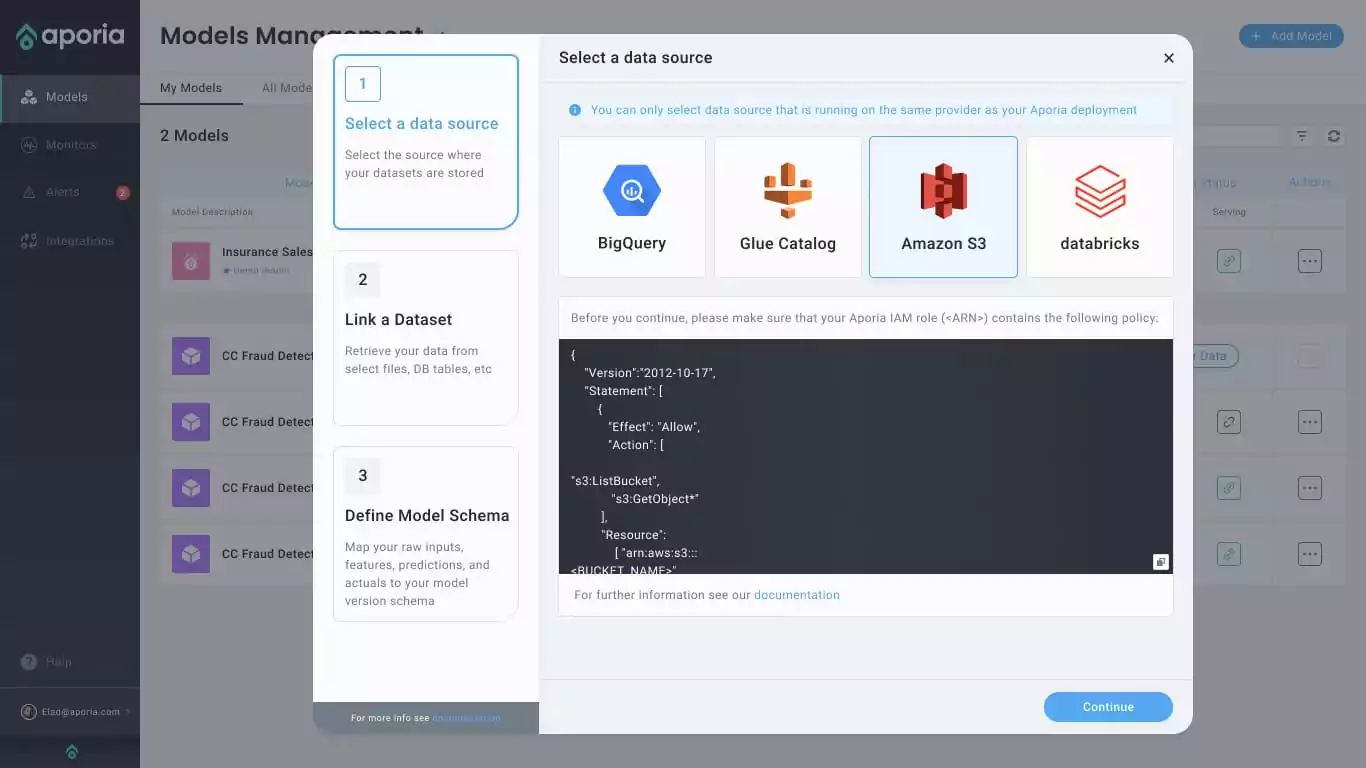Click the Add Model button

click(1291, 37)
